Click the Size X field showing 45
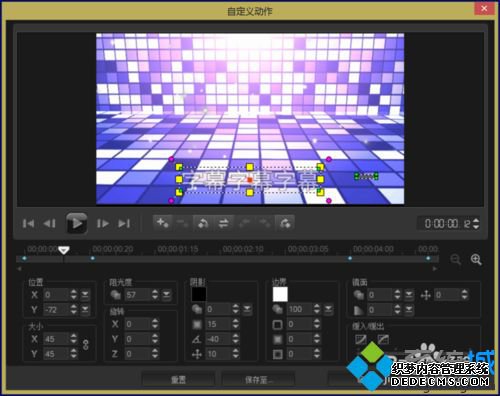 (56, 339)
